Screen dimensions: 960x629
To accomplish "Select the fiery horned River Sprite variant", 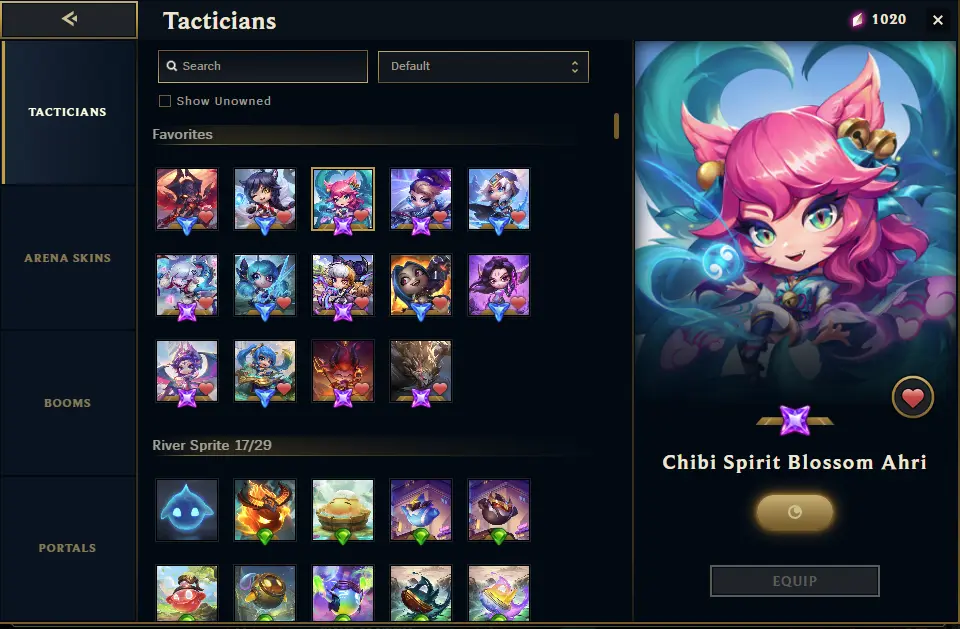I will [264, 510].
